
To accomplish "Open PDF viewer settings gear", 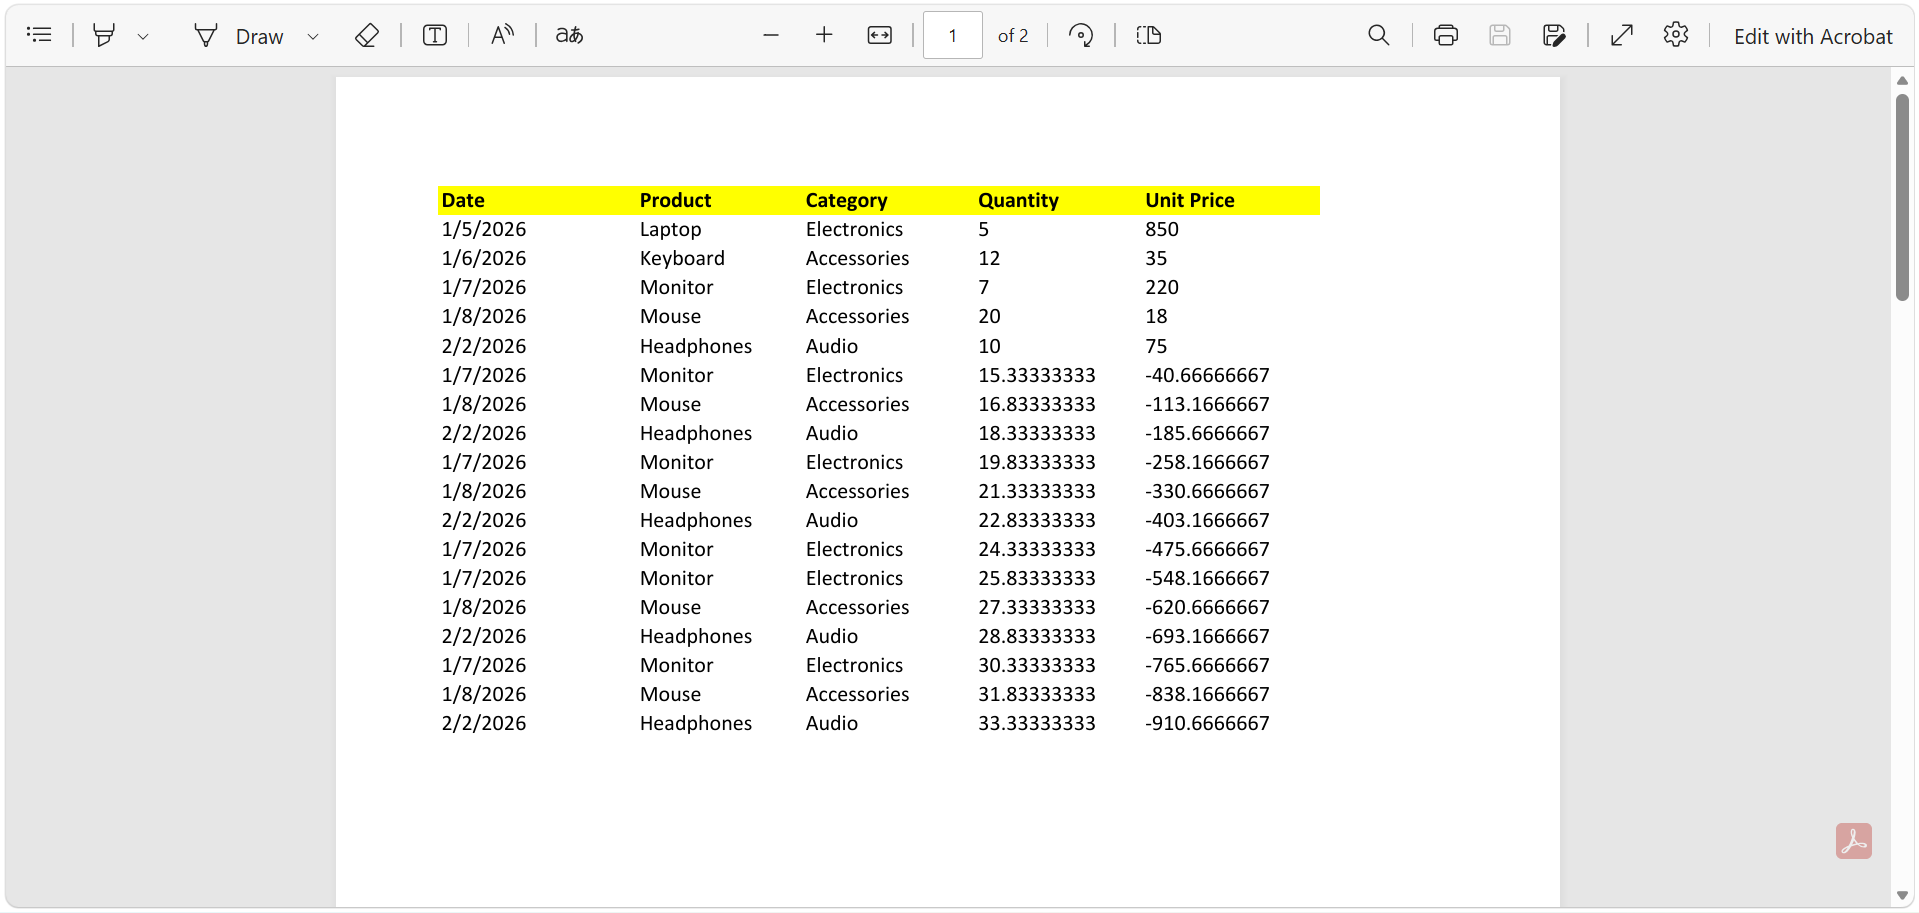I will (1676, 35).
